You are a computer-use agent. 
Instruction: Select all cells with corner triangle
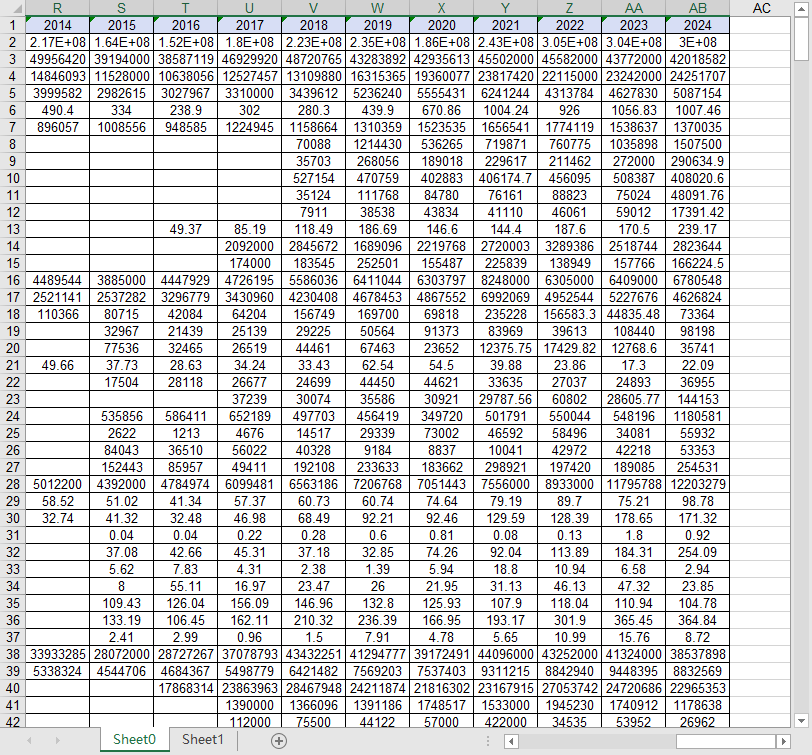coord(12,8)
